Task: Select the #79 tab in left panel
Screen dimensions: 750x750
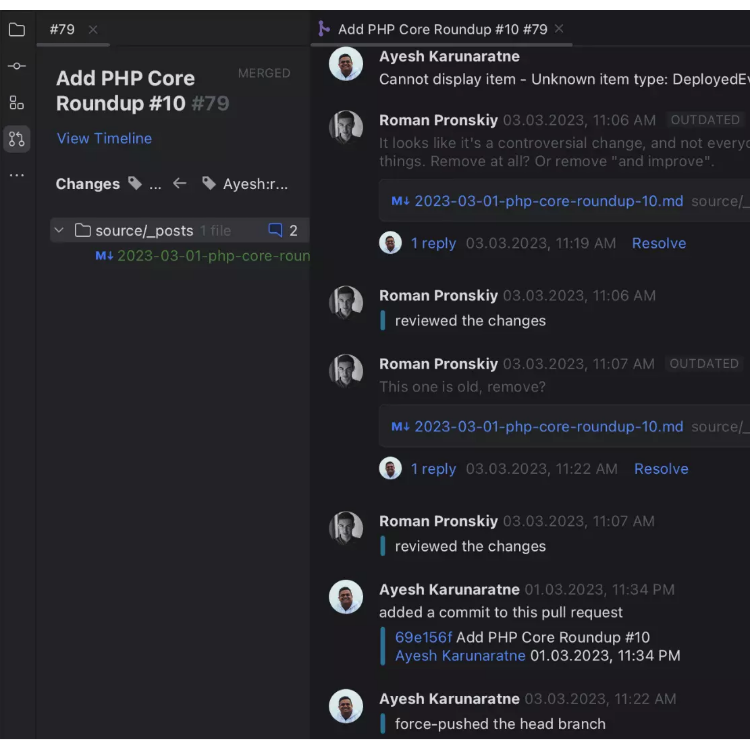Action: 62,30
